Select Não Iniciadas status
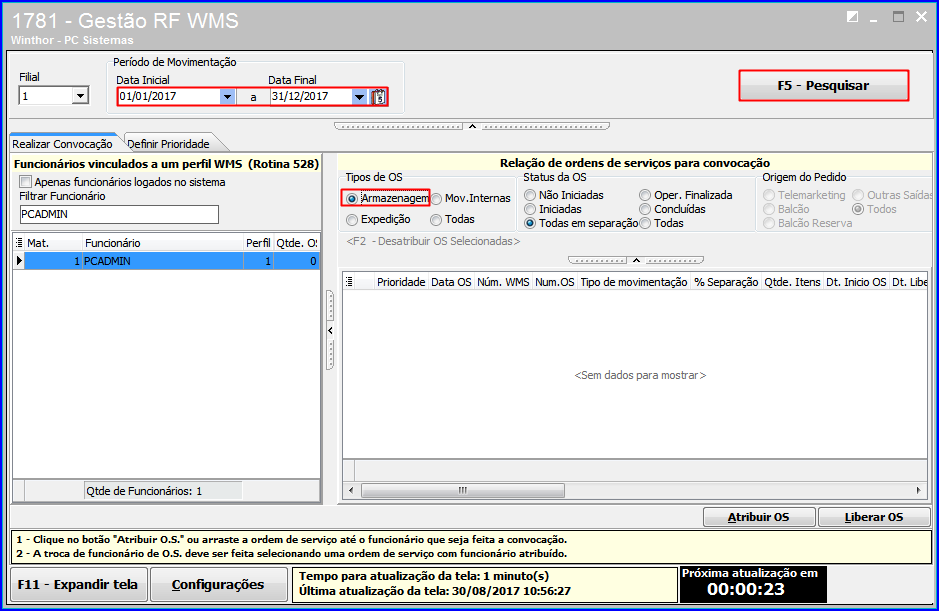This screenshot has height=611, width=939. pyautogui.click(x=529, y=195)
